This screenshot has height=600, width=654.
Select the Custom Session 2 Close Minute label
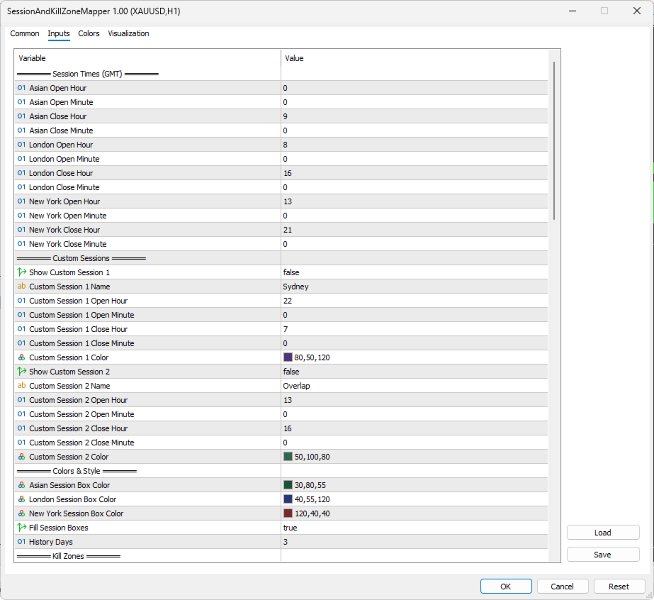(81, 442)
